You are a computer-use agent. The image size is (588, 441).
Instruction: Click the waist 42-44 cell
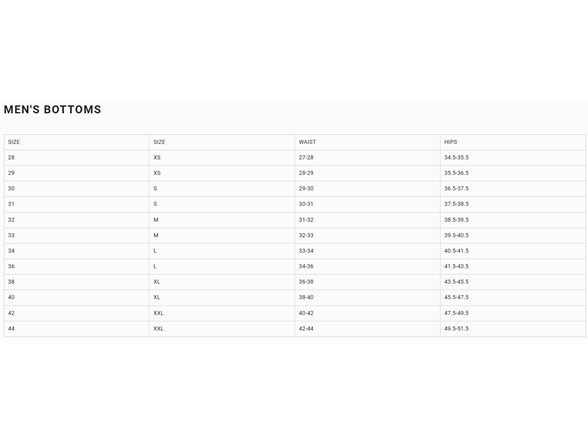coord(368,329)
